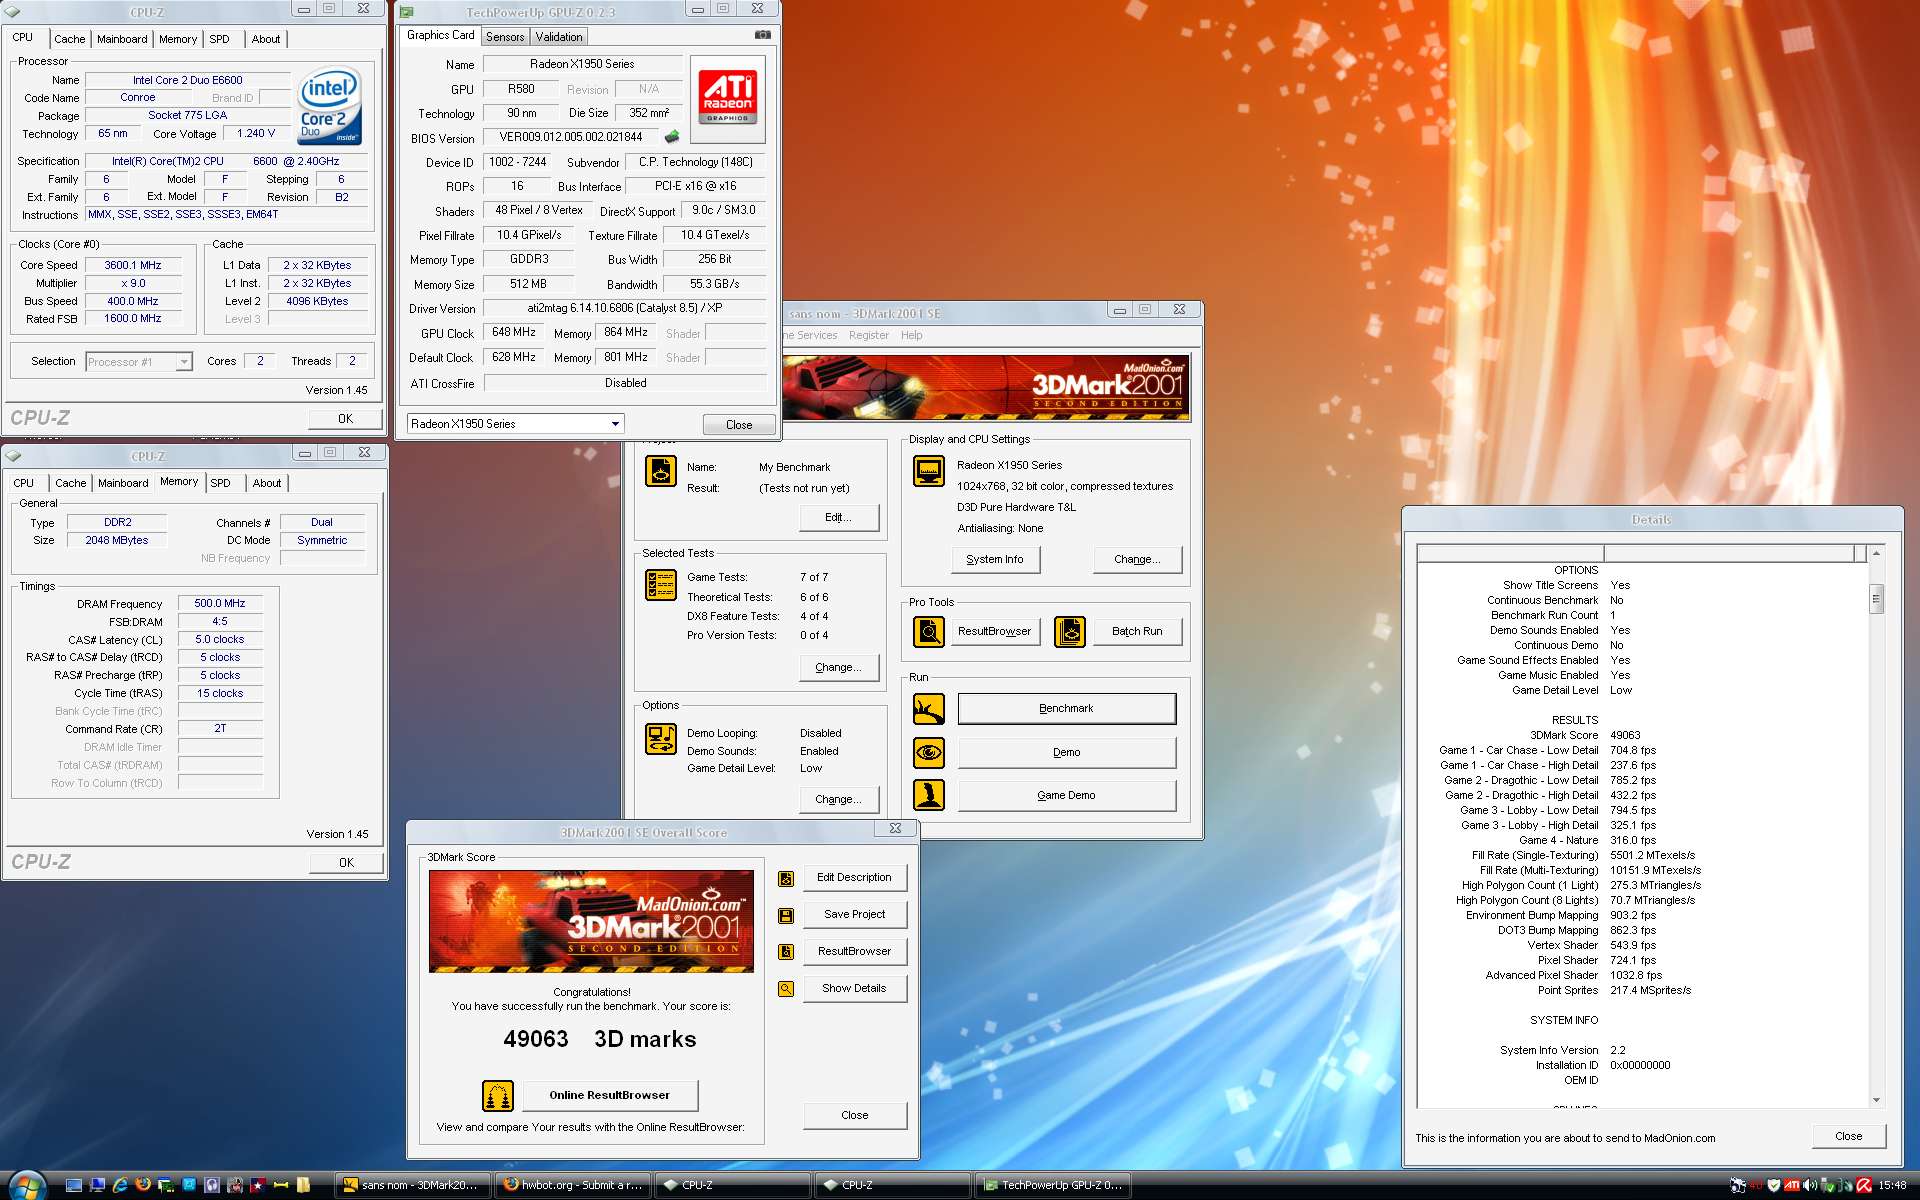Click the Close button in GPU-Z
This screenshot has height=1200, width=1920.
[x=739, y=425]
